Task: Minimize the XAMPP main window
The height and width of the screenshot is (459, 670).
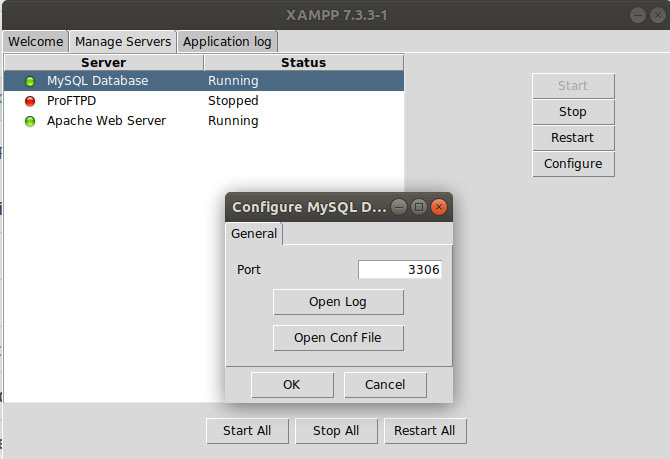Action: tap(638, 16)
